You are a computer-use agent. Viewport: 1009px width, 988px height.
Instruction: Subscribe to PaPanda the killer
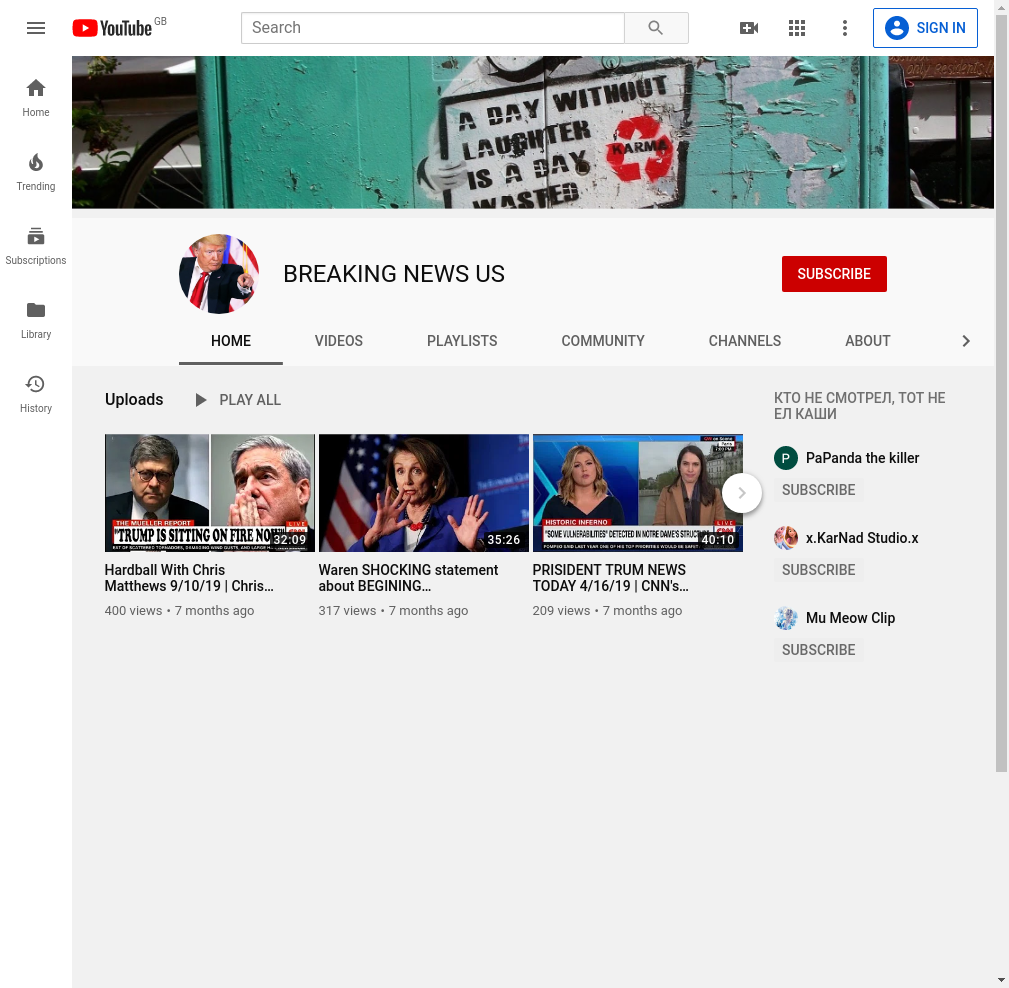(x=818, y=490)
